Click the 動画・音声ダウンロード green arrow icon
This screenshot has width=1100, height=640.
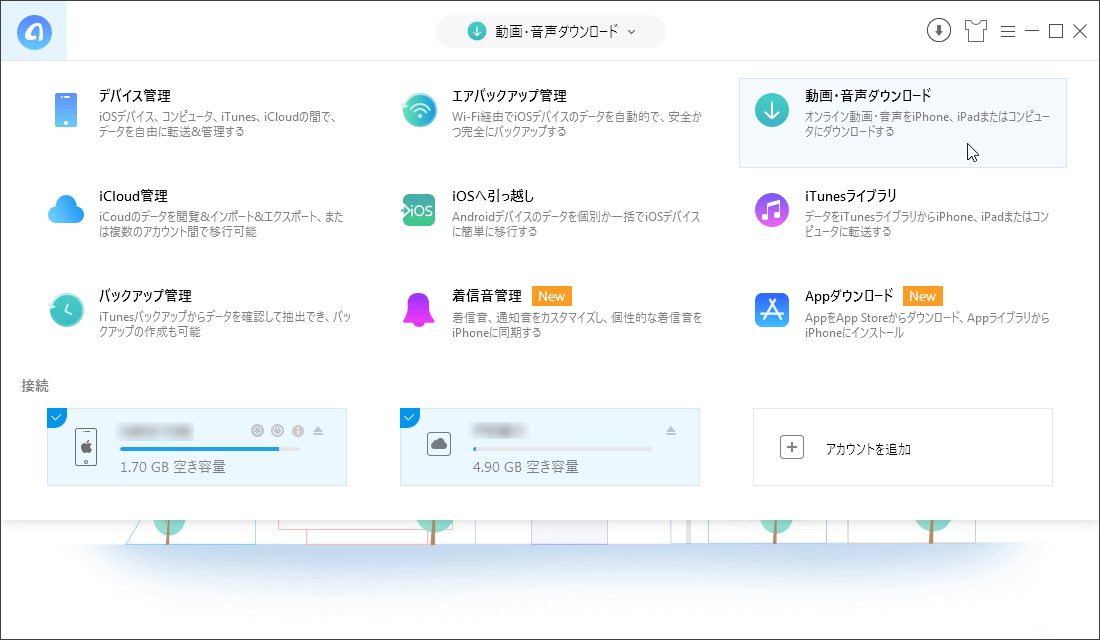click(x=772, y=110)
